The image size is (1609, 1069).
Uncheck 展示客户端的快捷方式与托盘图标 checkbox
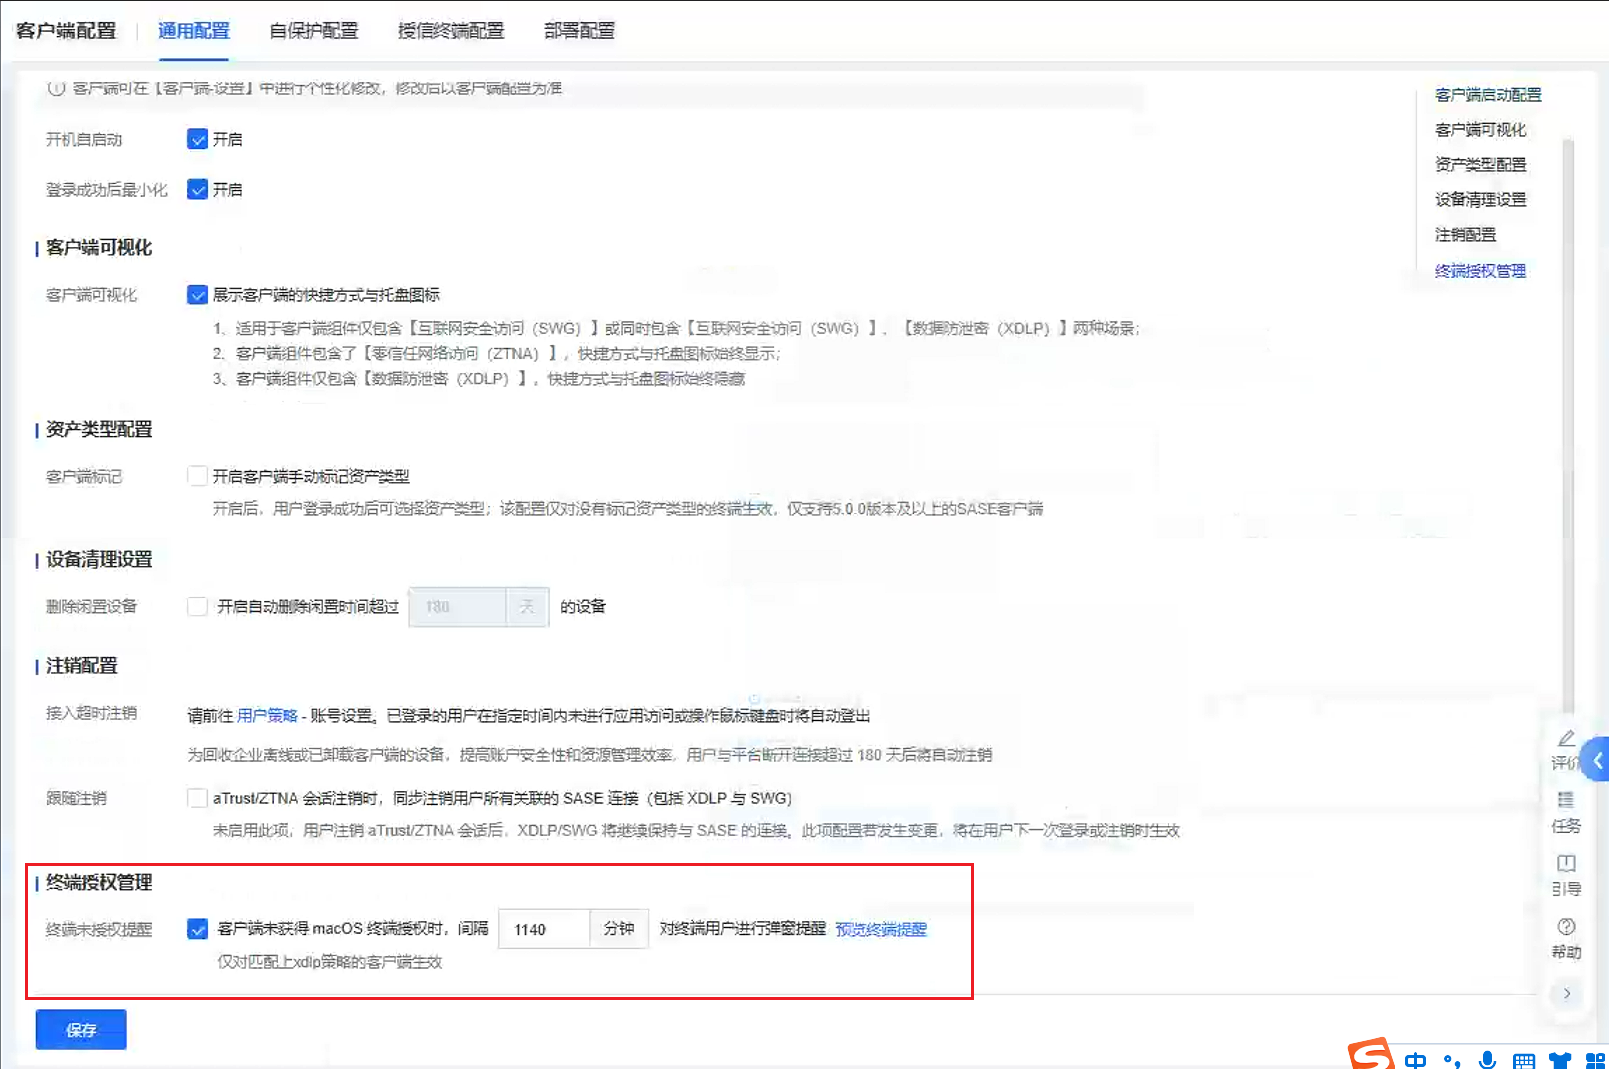[x=197, y=294]
